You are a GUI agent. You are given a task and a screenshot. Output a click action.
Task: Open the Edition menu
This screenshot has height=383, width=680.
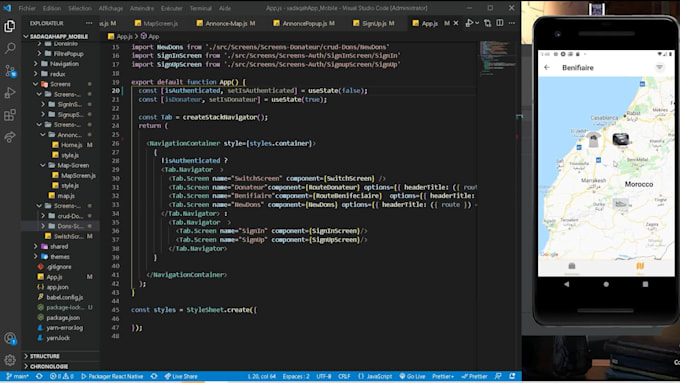52,8
